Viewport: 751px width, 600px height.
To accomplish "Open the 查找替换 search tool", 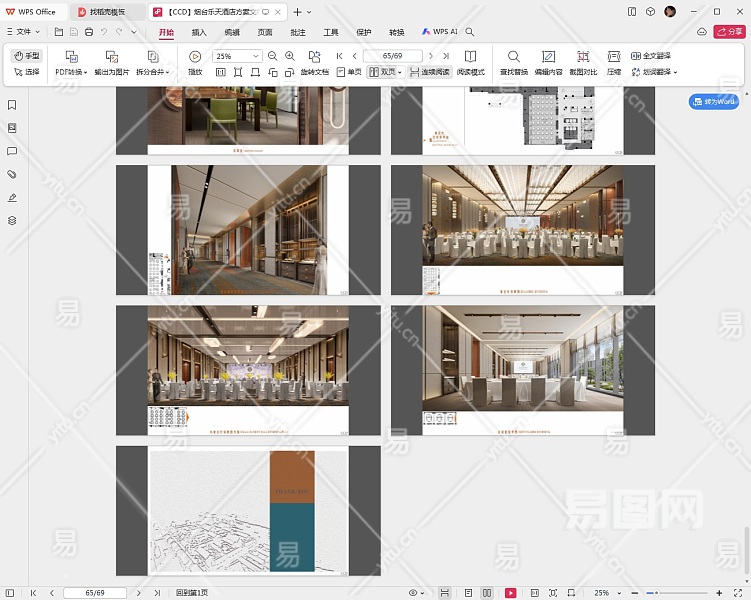I will [514, 57].
